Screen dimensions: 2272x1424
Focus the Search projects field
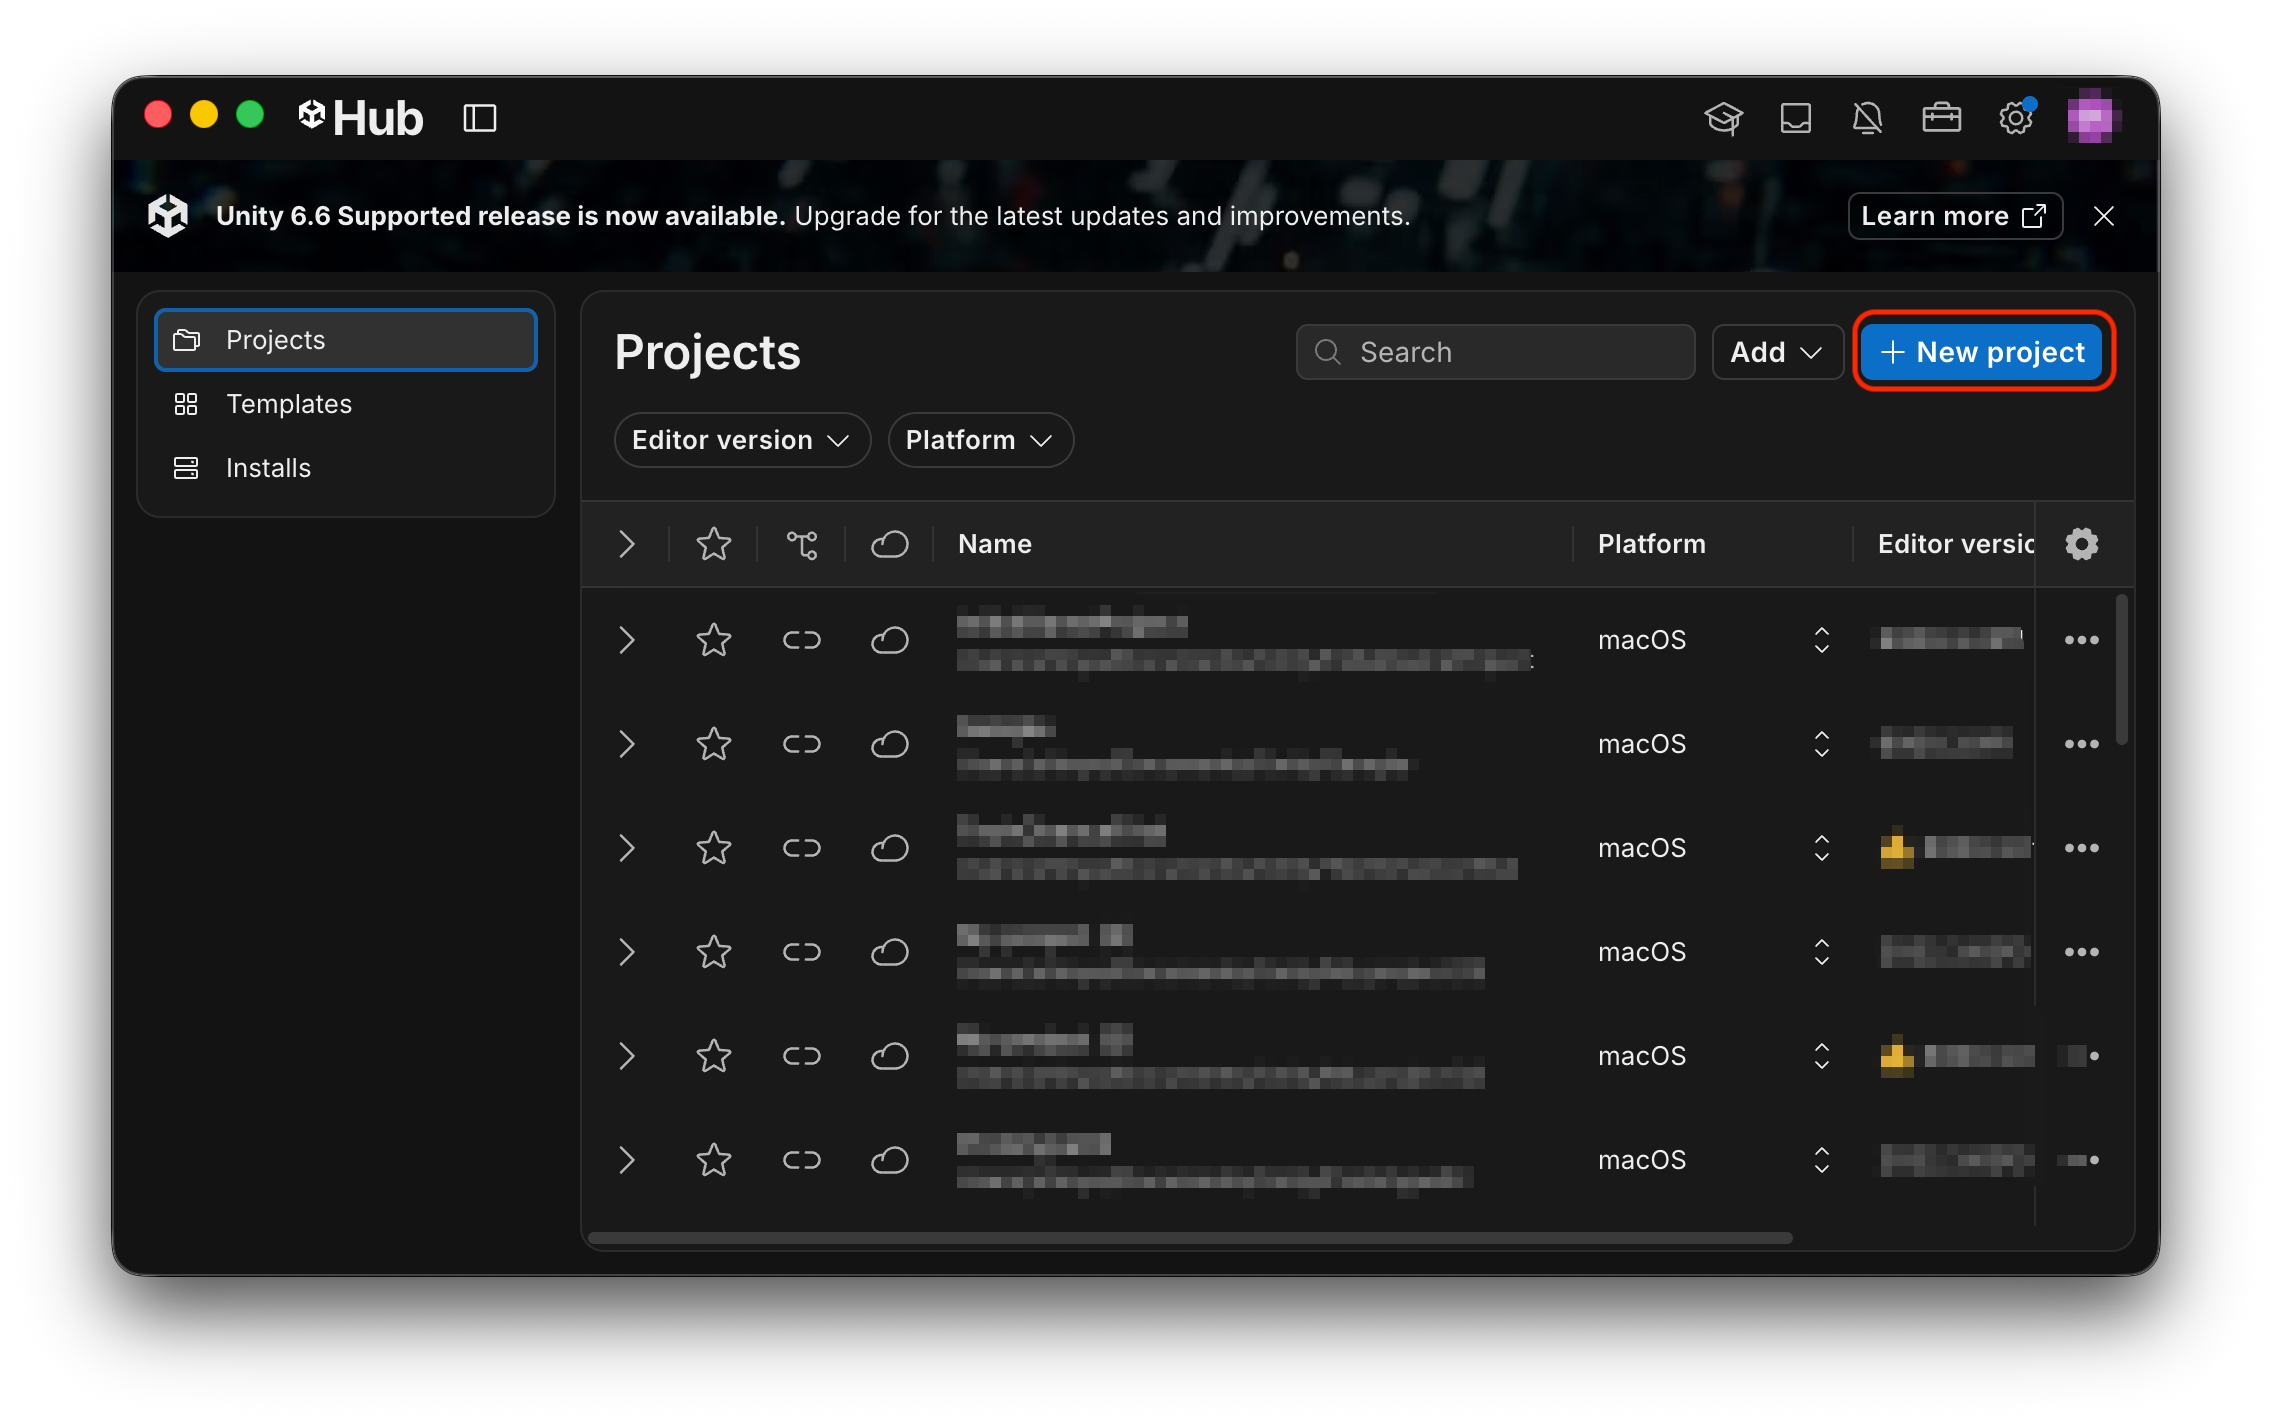click(1495, 352)
